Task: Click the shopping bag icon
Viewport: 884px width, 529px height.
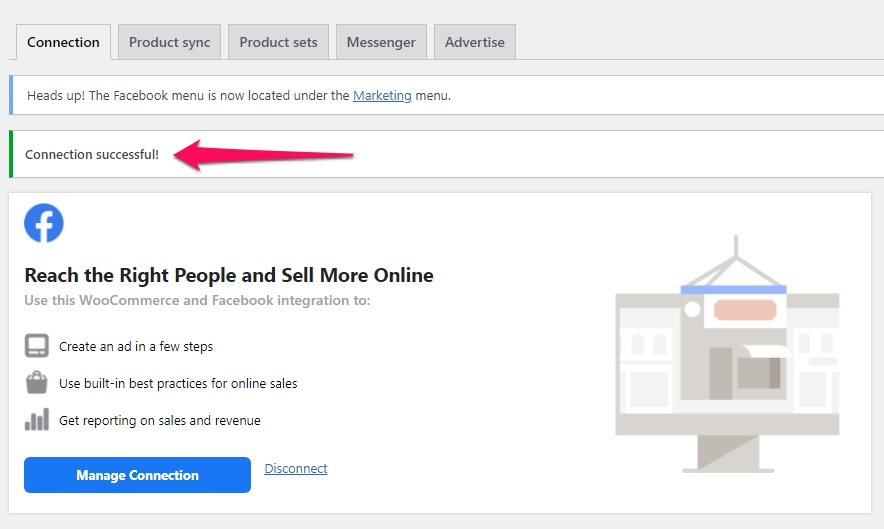Action: click(37, 382)
